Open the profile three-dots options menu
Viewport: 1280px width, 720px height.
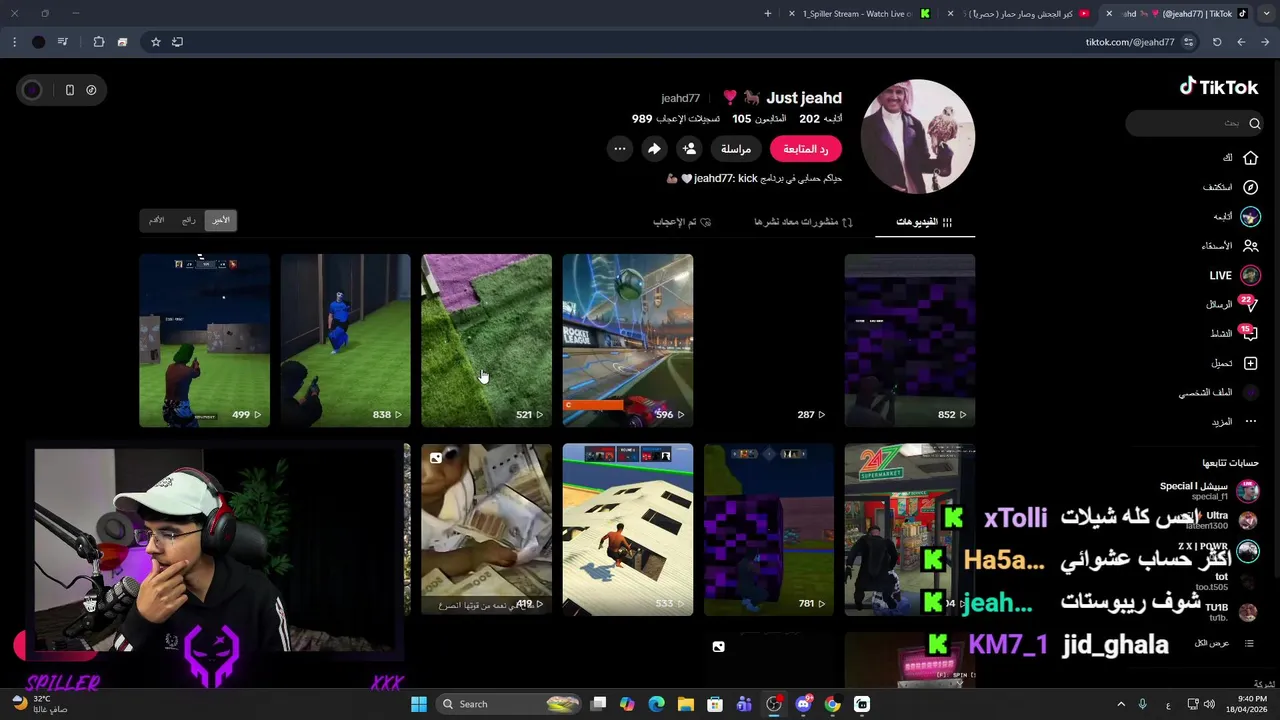click(620, 149)
